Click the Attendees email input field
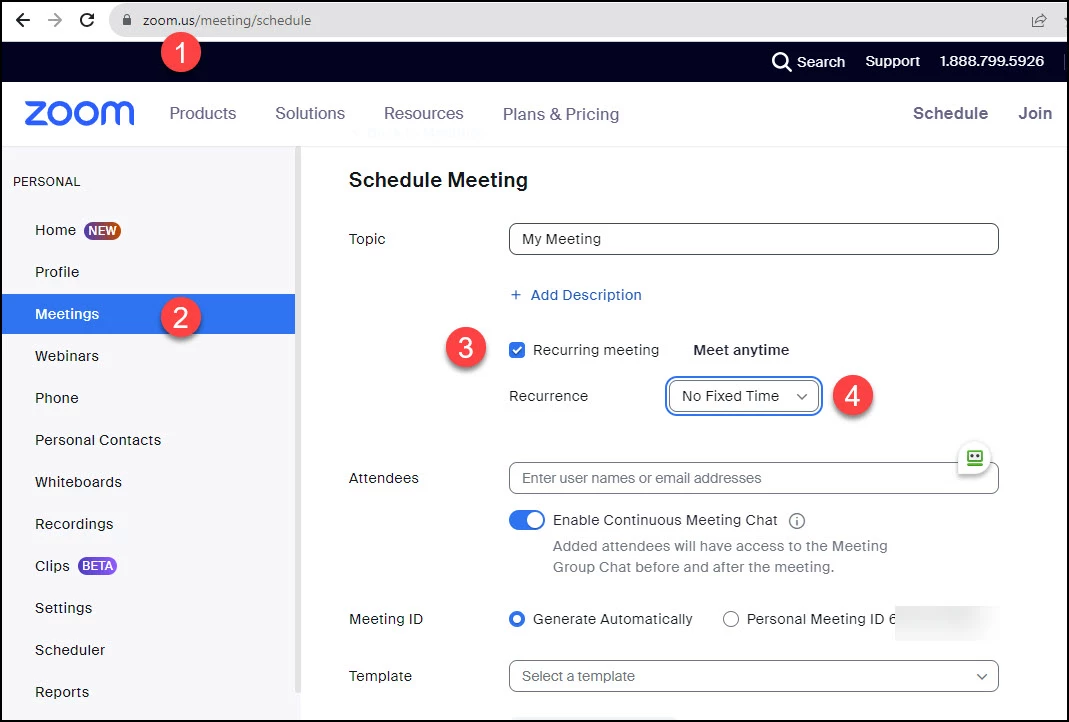Image resolution: width=1069 pixels, height=722 pixels. (753, 478)
